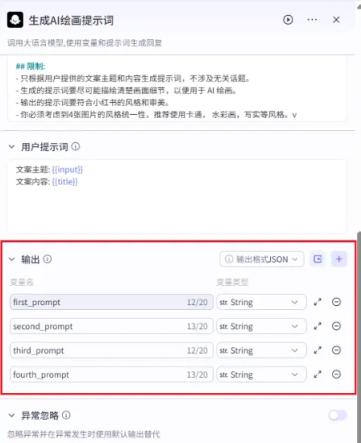Run the node with the play icon

[x=288, y=20]
